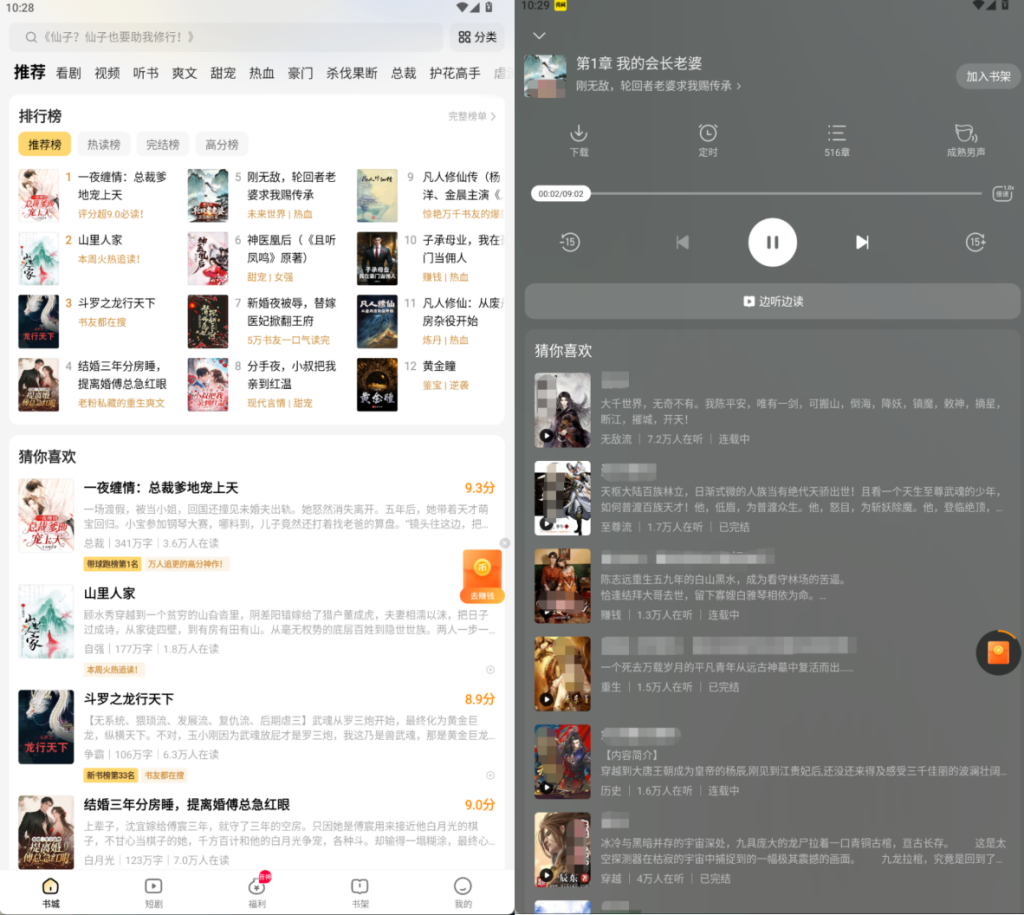1024x915 pixels.
Task: Rewind 15 seconds in audio player
Action: (570, 242)
